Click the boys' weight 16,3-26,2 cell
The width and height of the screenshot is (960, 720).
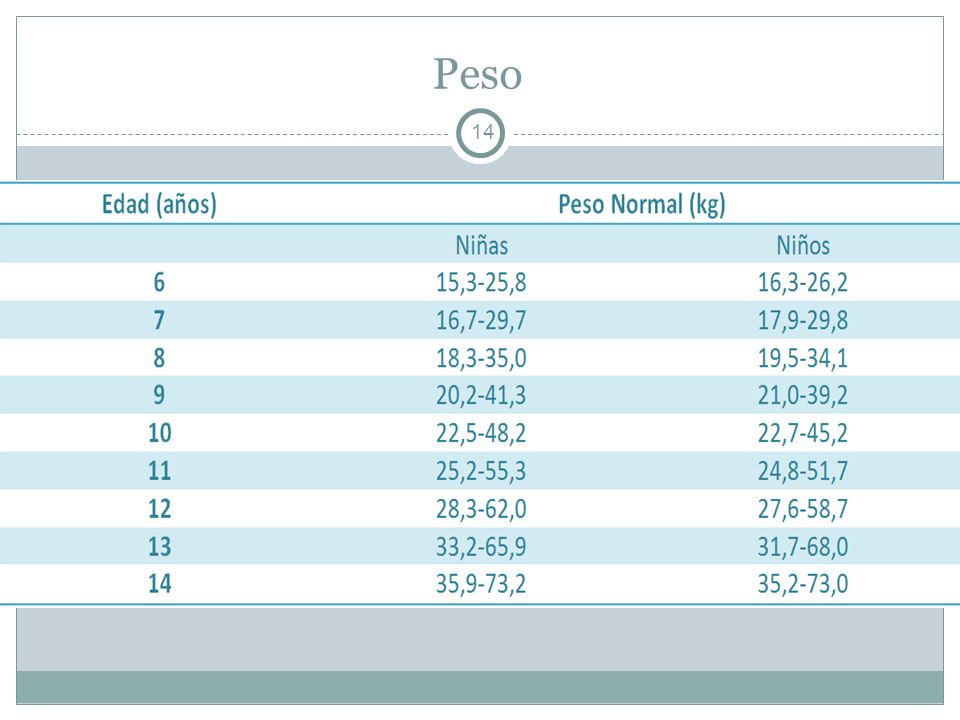(x=803, y=282)
